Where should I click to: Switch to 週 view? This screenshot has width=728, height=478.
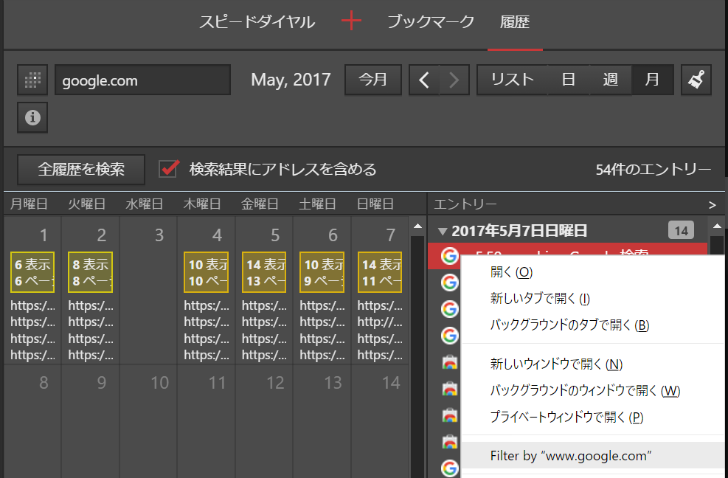coord(610,80)
